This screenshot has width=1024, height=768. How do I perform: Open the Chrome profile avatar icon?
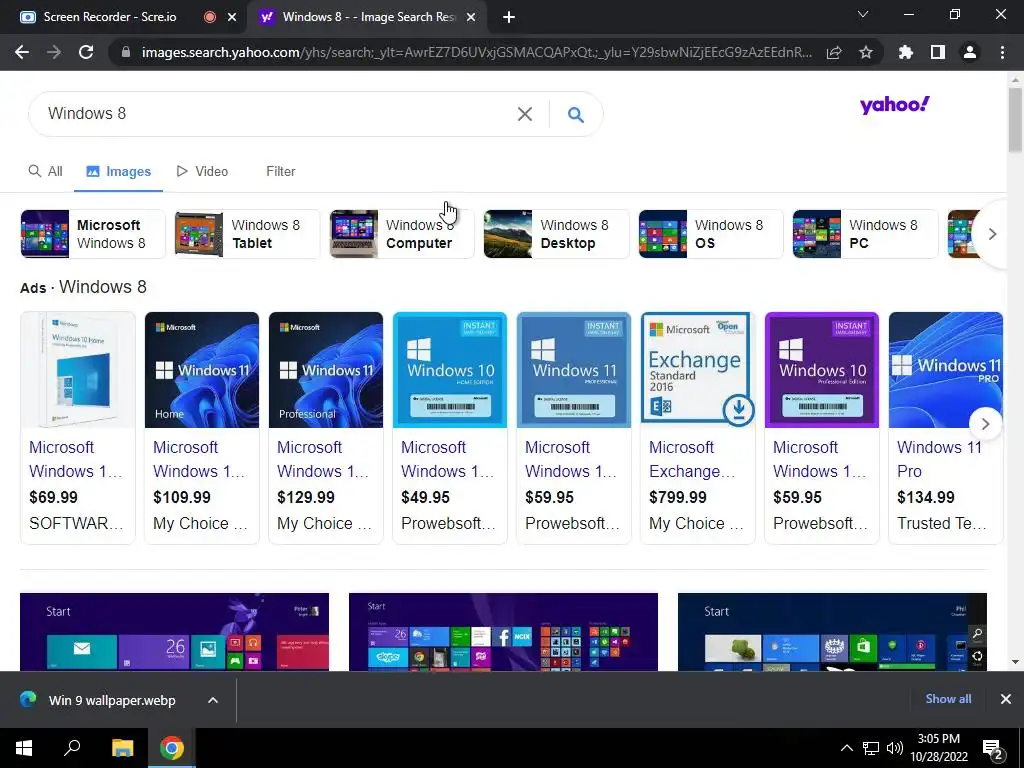click(x=970, y=52)
